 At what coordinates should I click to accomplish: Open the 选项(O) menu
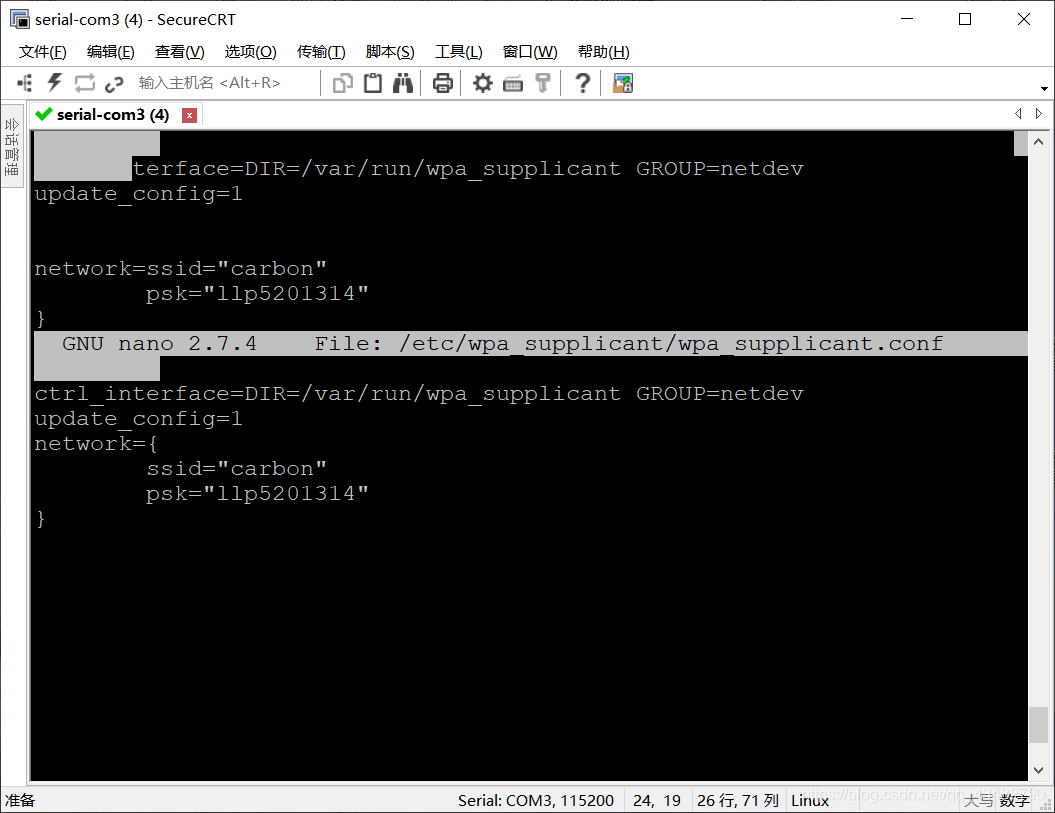[250, 52]
